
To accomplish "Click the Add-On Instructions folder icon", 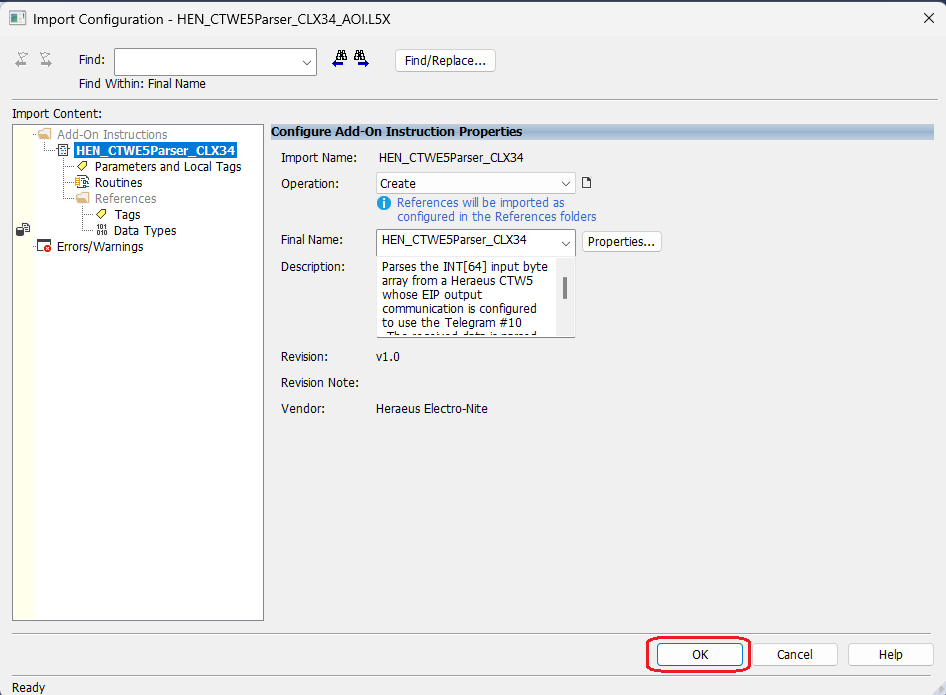I will click(45, 134).
